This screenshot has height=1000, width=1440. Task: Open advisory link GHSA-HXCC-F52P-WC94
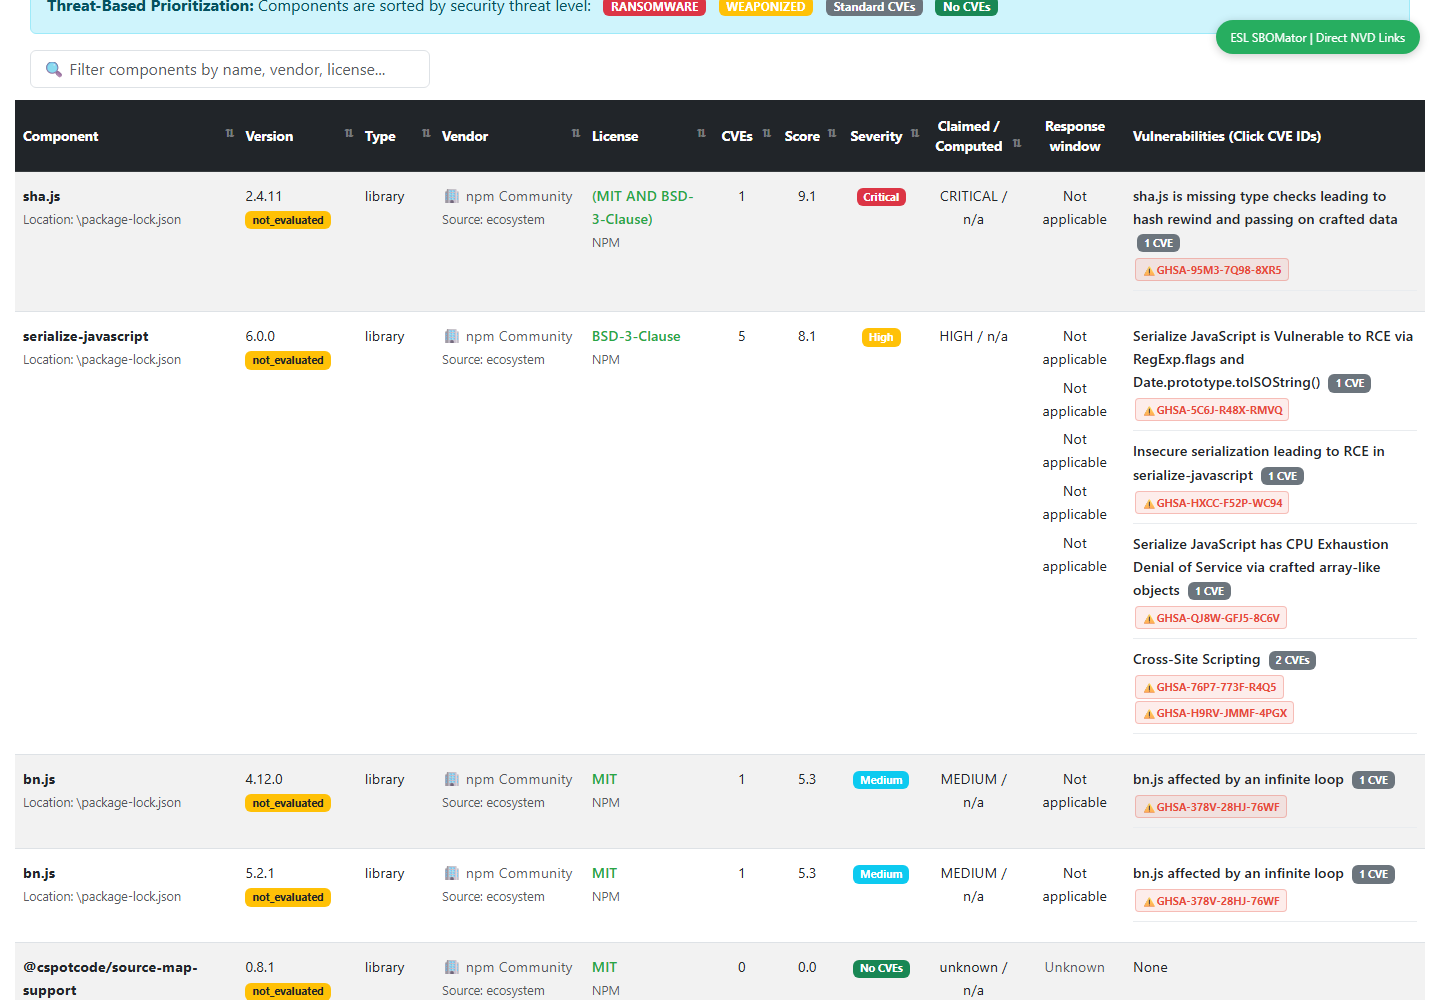pos(1212,503)
